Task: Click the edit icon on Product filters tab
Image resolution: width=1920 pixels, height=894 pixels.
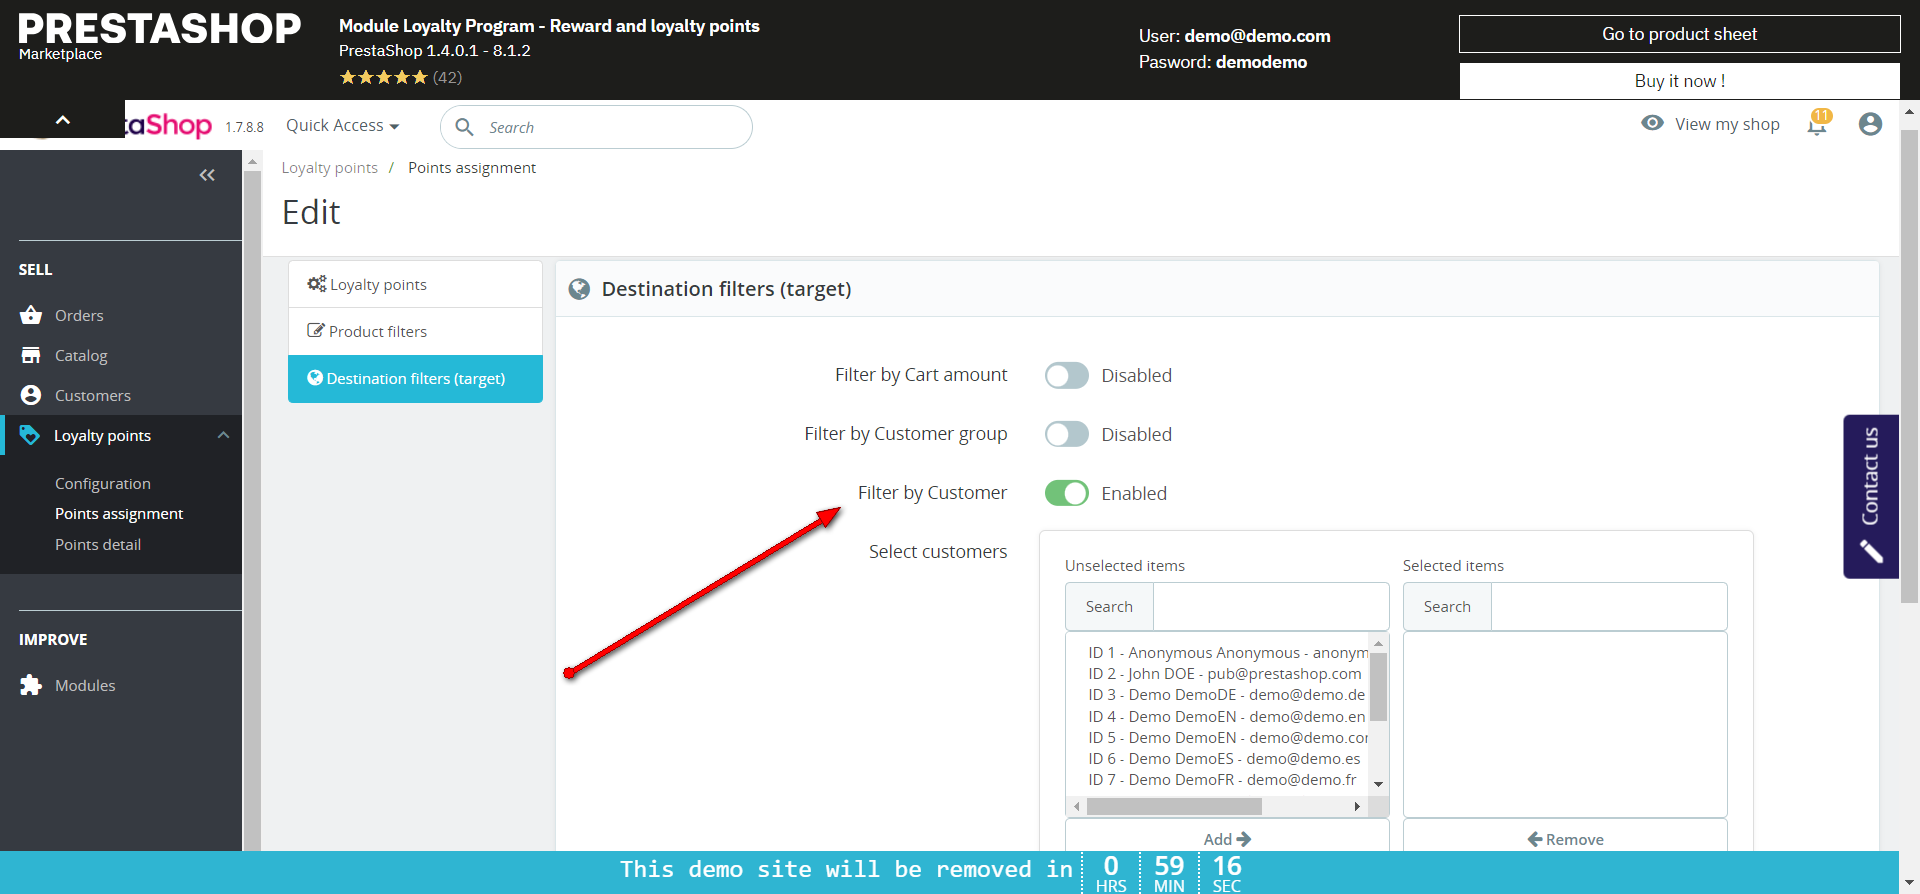Action: point(316,331)
